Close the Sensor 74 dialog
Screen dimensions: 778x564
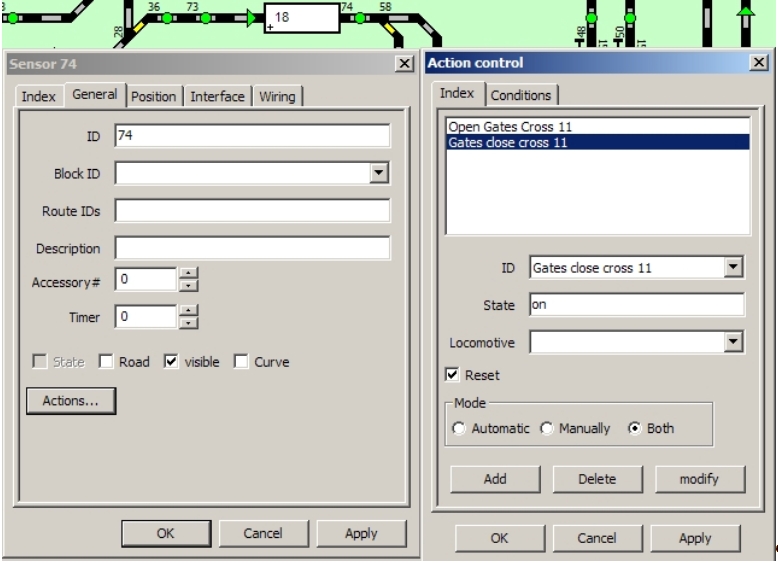404,64
